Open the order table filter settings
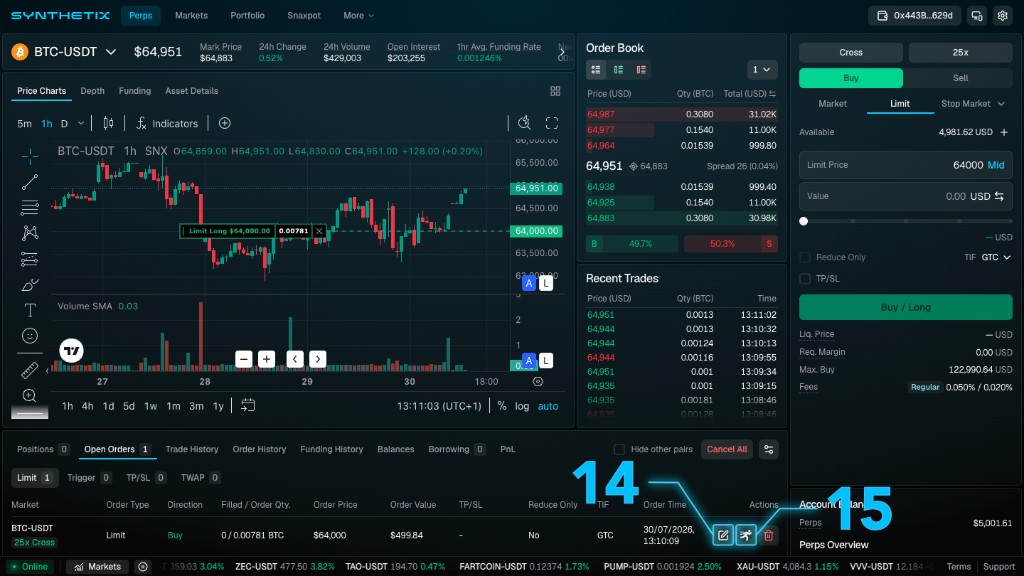The height and width of the screenshot is (576, 1024). (x=769, y=449)
